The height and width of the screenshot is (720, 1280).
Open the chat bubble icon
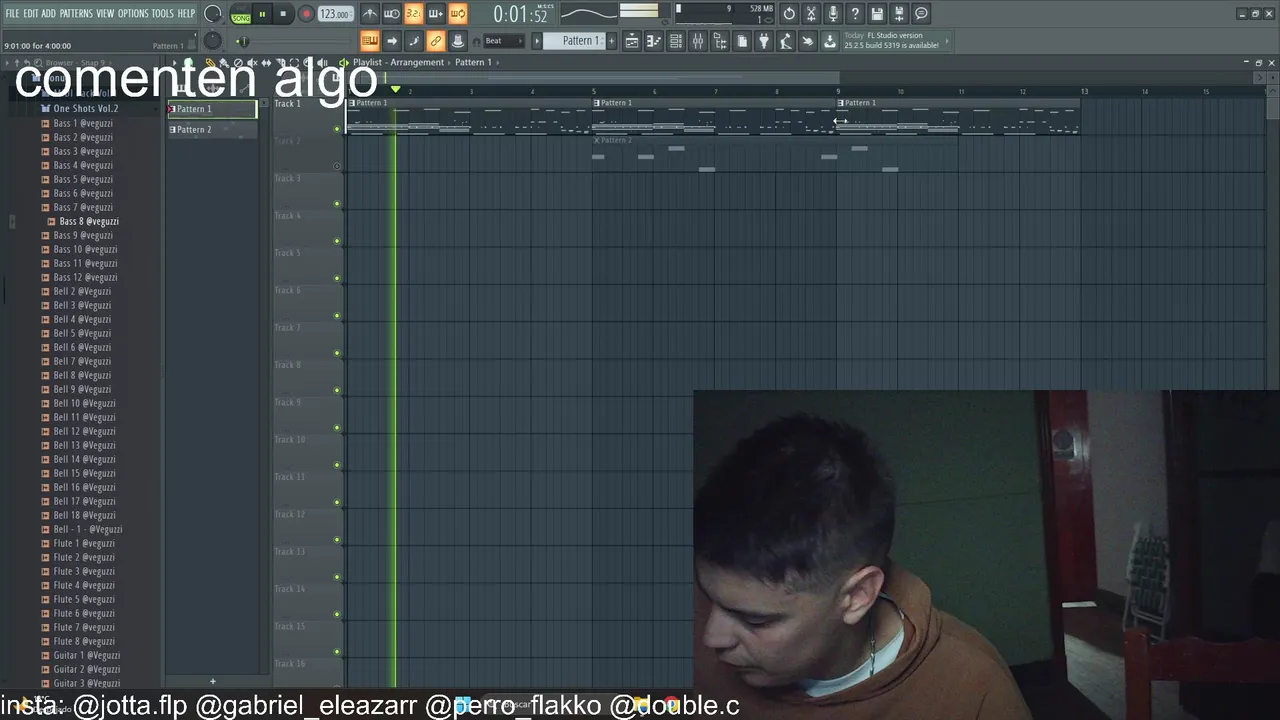[921, 14]
